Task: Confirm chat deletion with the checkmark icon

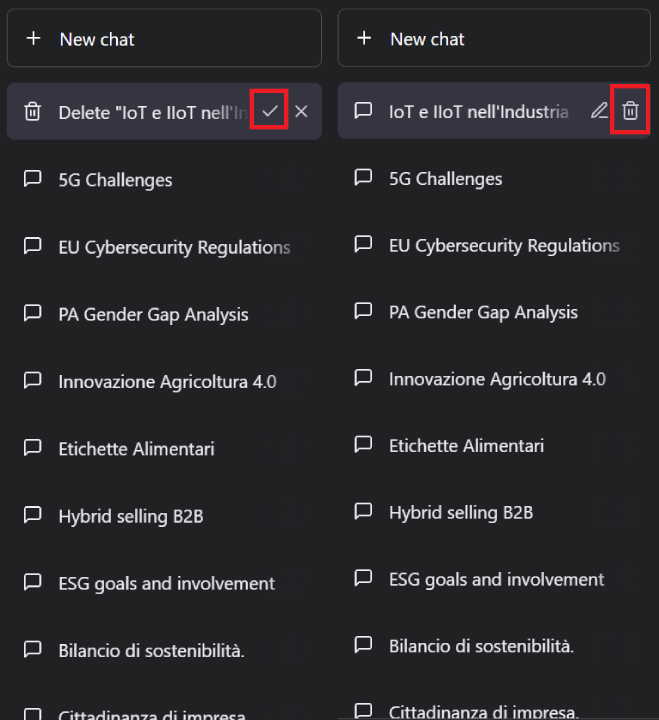Action: 269,111
